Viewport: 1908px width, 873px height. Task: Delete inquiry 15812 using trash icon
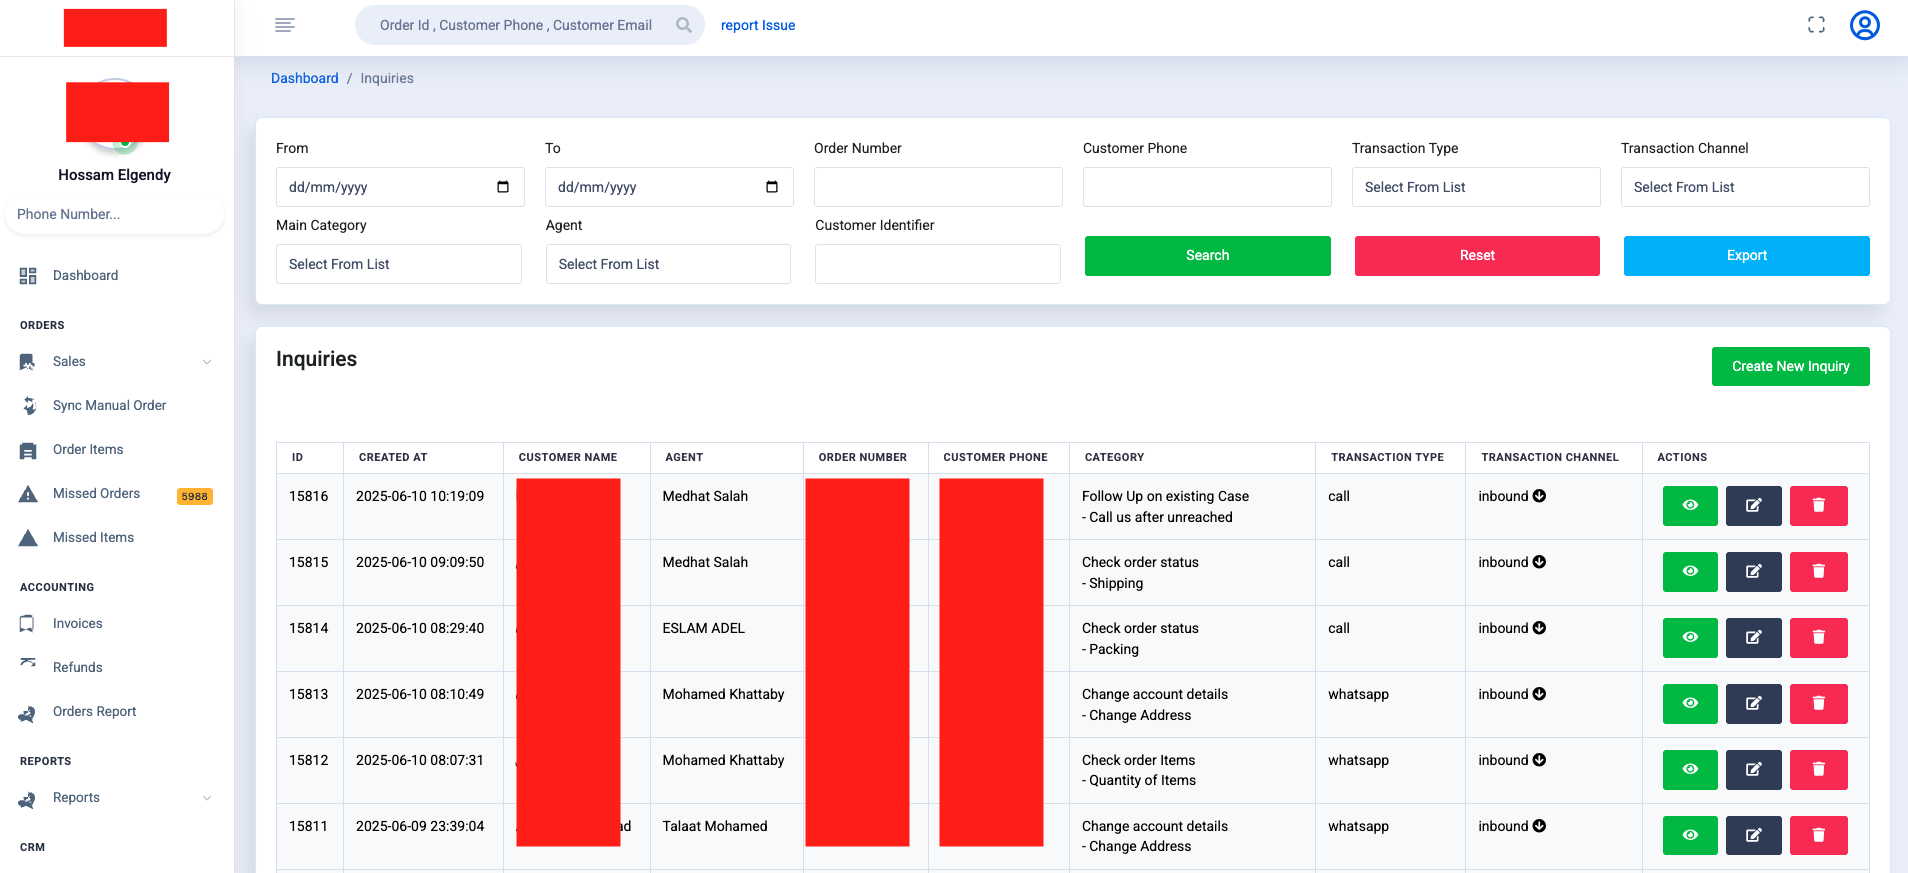click(1818, 770)
